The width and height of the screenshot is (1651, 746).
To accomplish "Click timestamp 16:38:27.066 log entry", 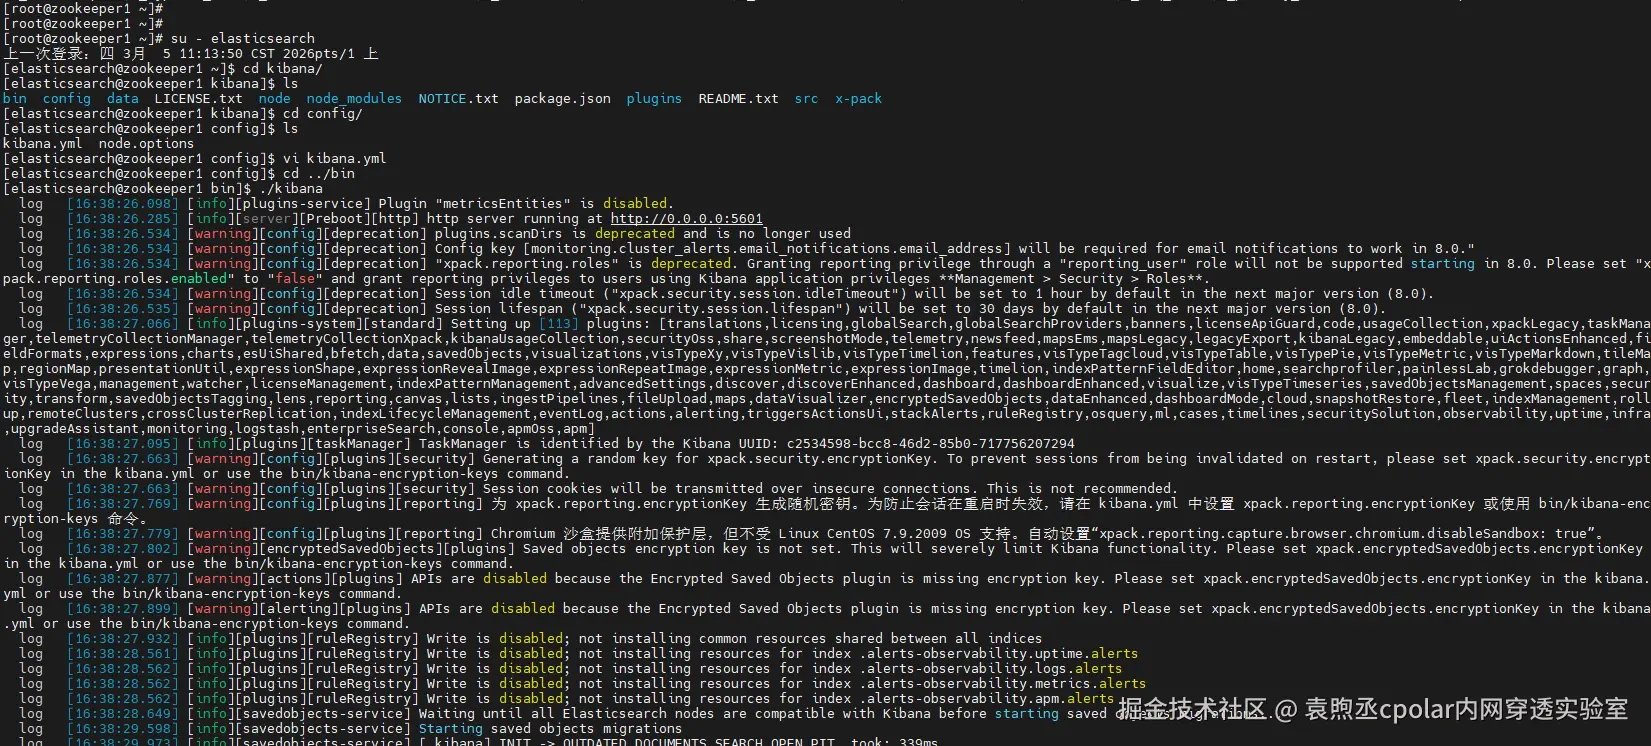I will (122, 323).
